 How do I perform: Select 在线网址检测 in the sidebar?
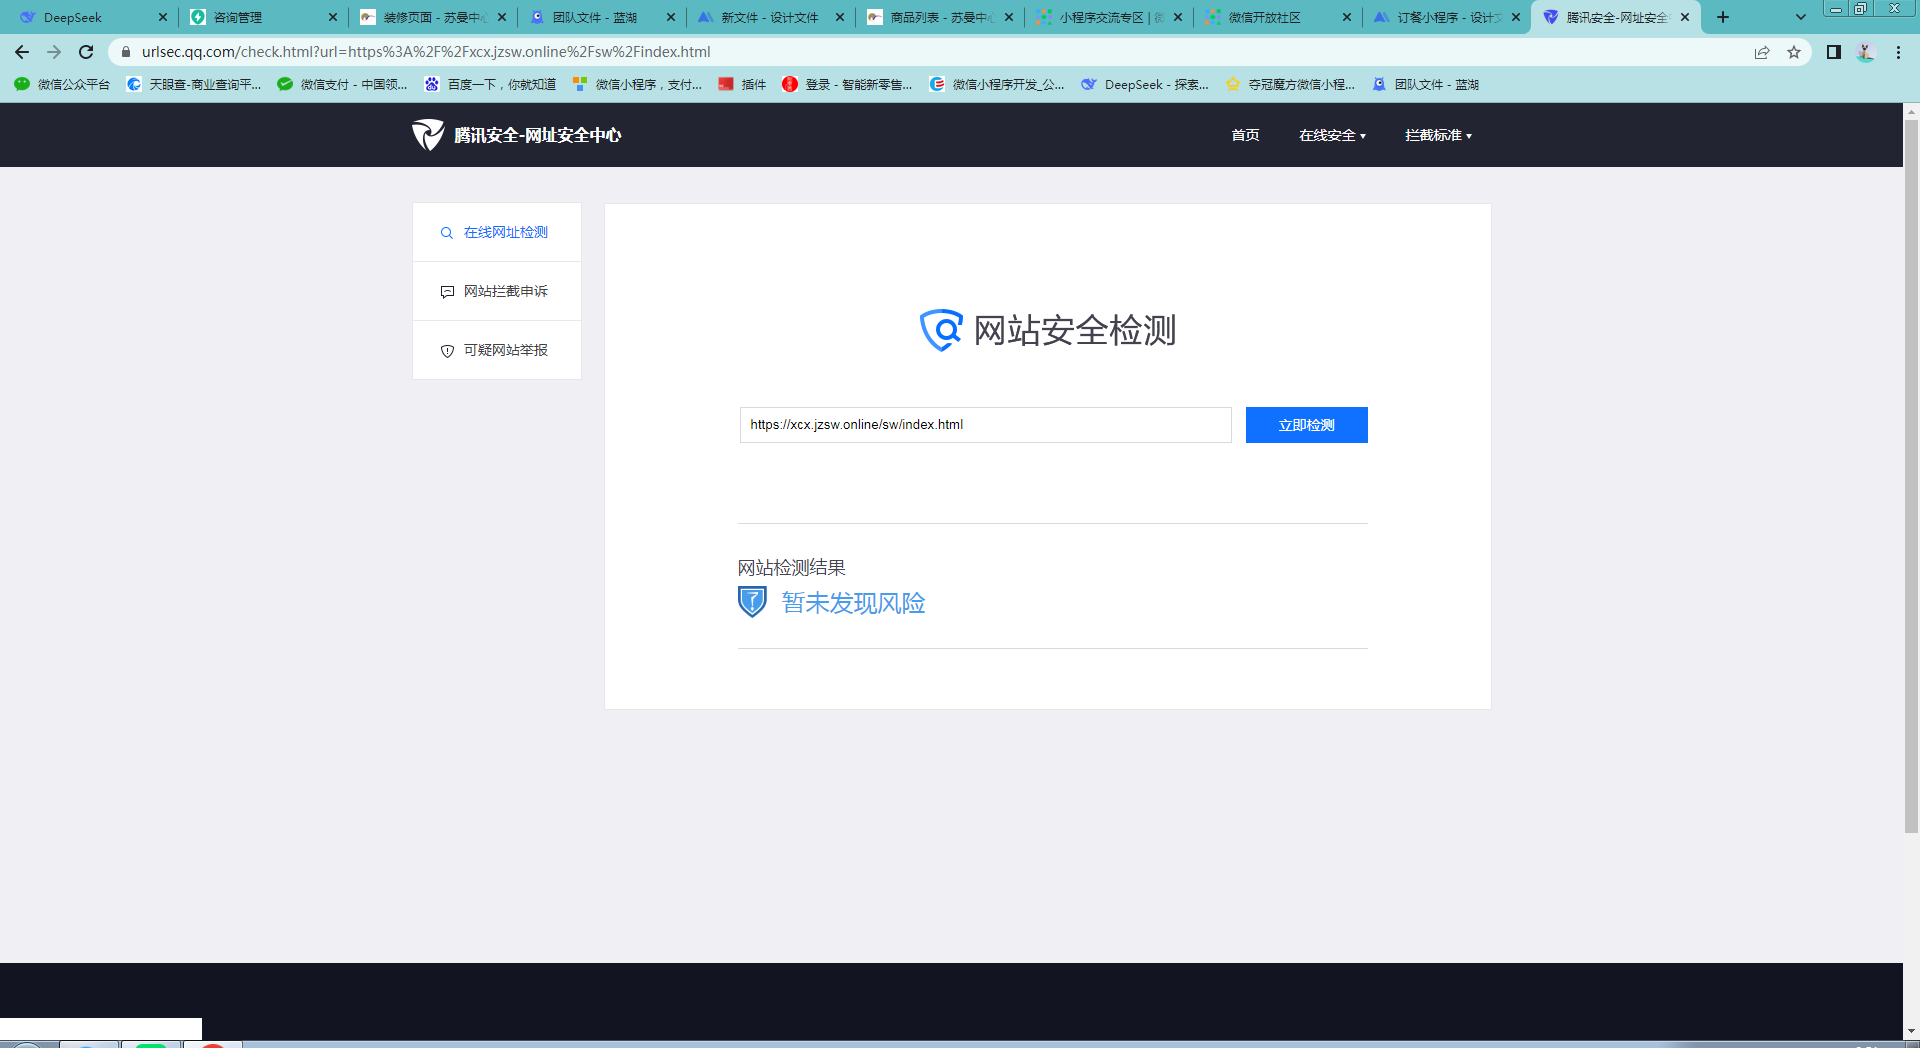point(497,233)
